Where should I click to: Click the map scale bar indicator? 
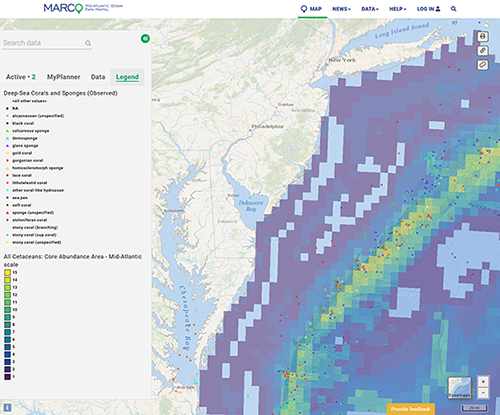point(474,408)
